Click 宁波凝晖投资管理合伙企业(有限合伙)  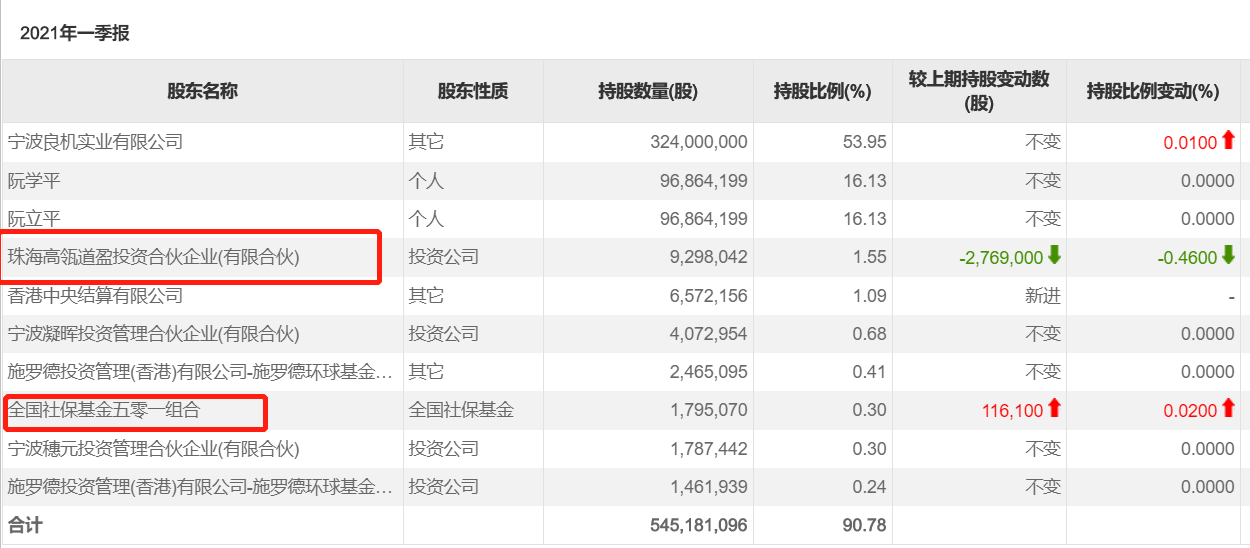[x=153, y=334]
